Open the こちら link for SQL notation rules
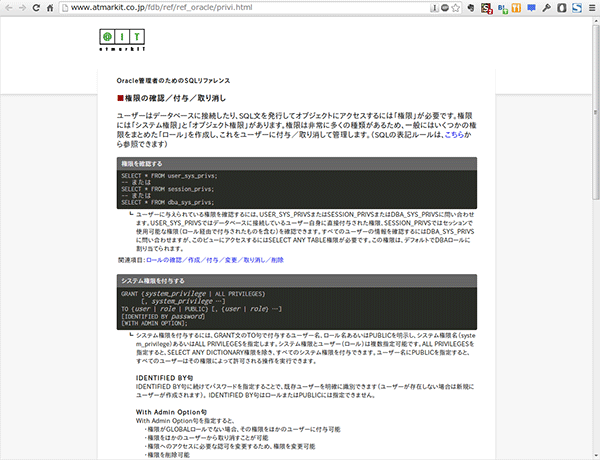Viewport: 600px width, 460px height. [454, 135]
